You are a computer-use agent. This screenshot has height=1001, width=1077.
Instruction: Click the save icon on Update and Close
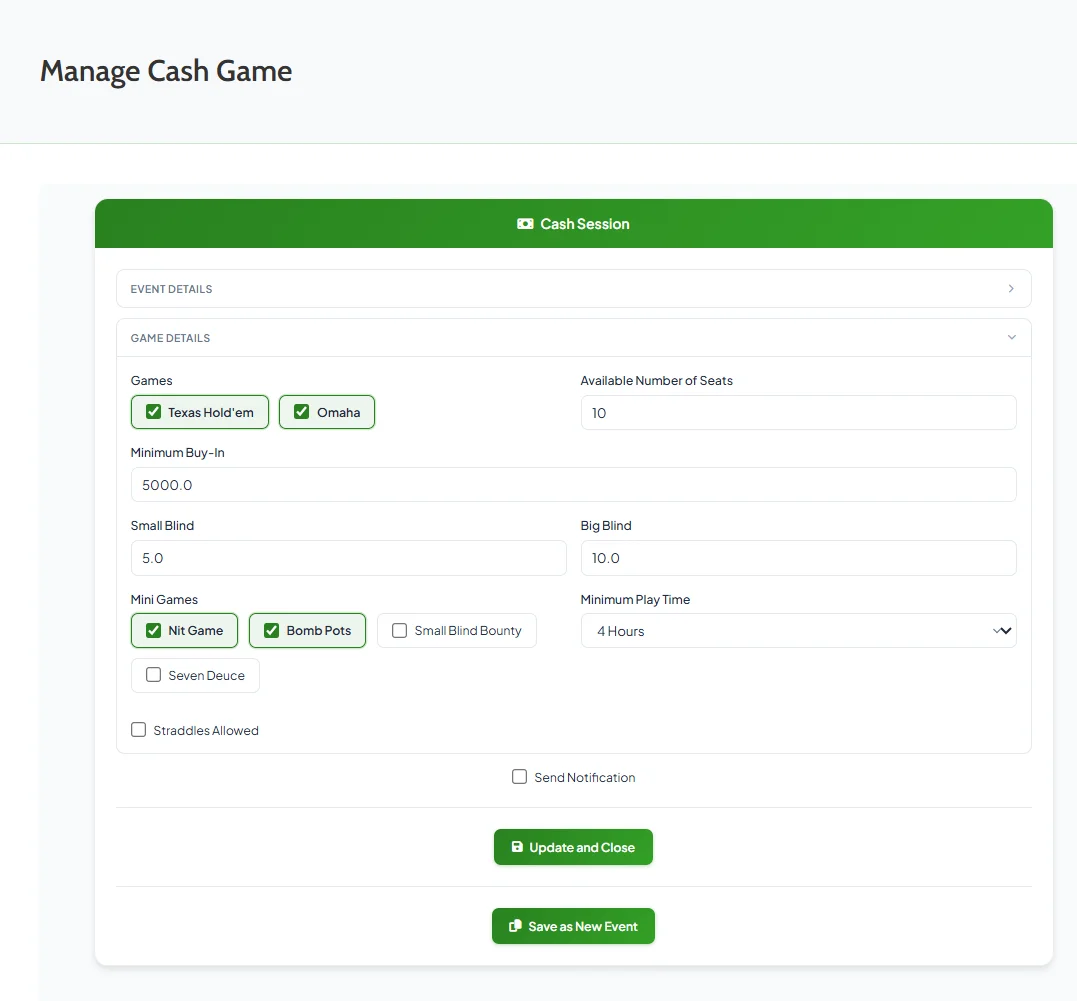[x=517, y=847]
